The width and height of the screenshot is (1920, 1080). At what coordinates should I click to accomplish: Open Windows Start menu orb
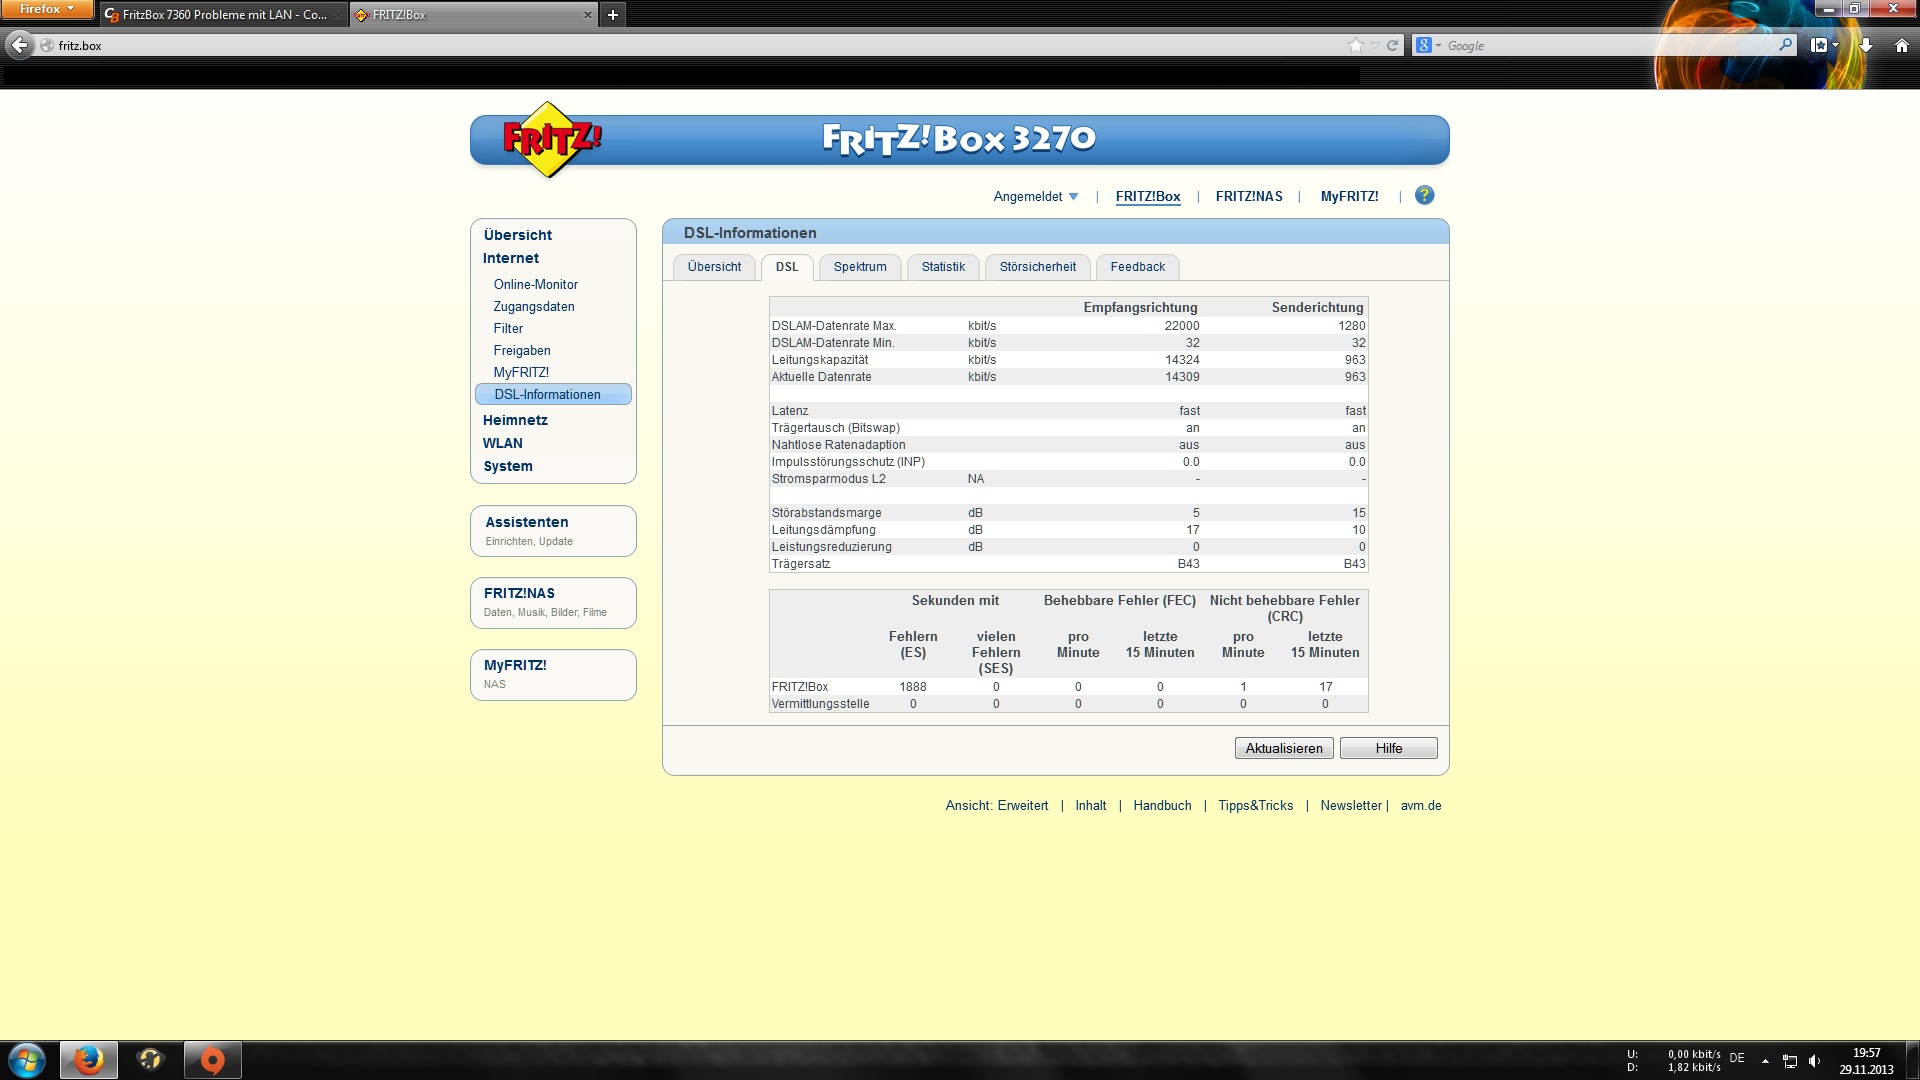point(27,1060)
